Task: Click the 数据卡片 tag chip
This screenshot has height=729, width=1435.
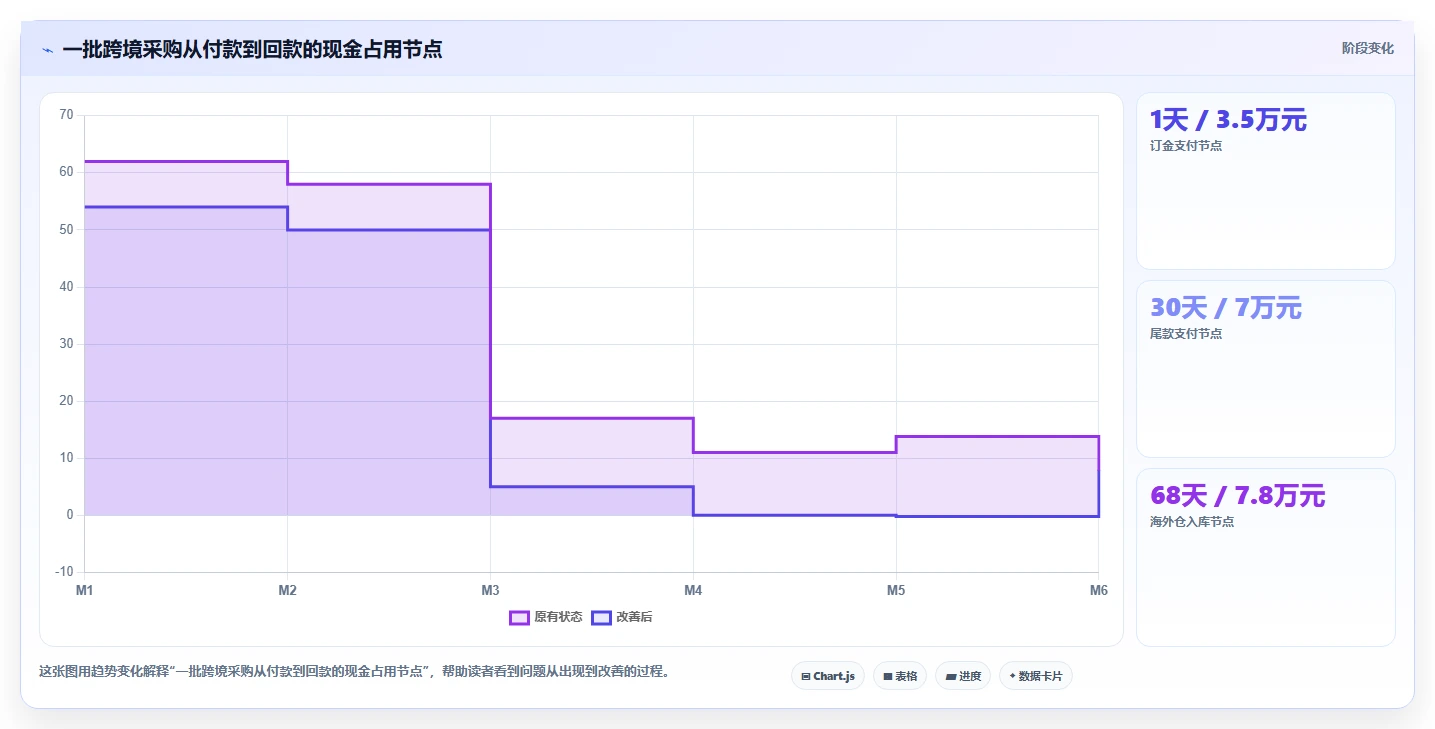Action: click(x=1036, y=676)
